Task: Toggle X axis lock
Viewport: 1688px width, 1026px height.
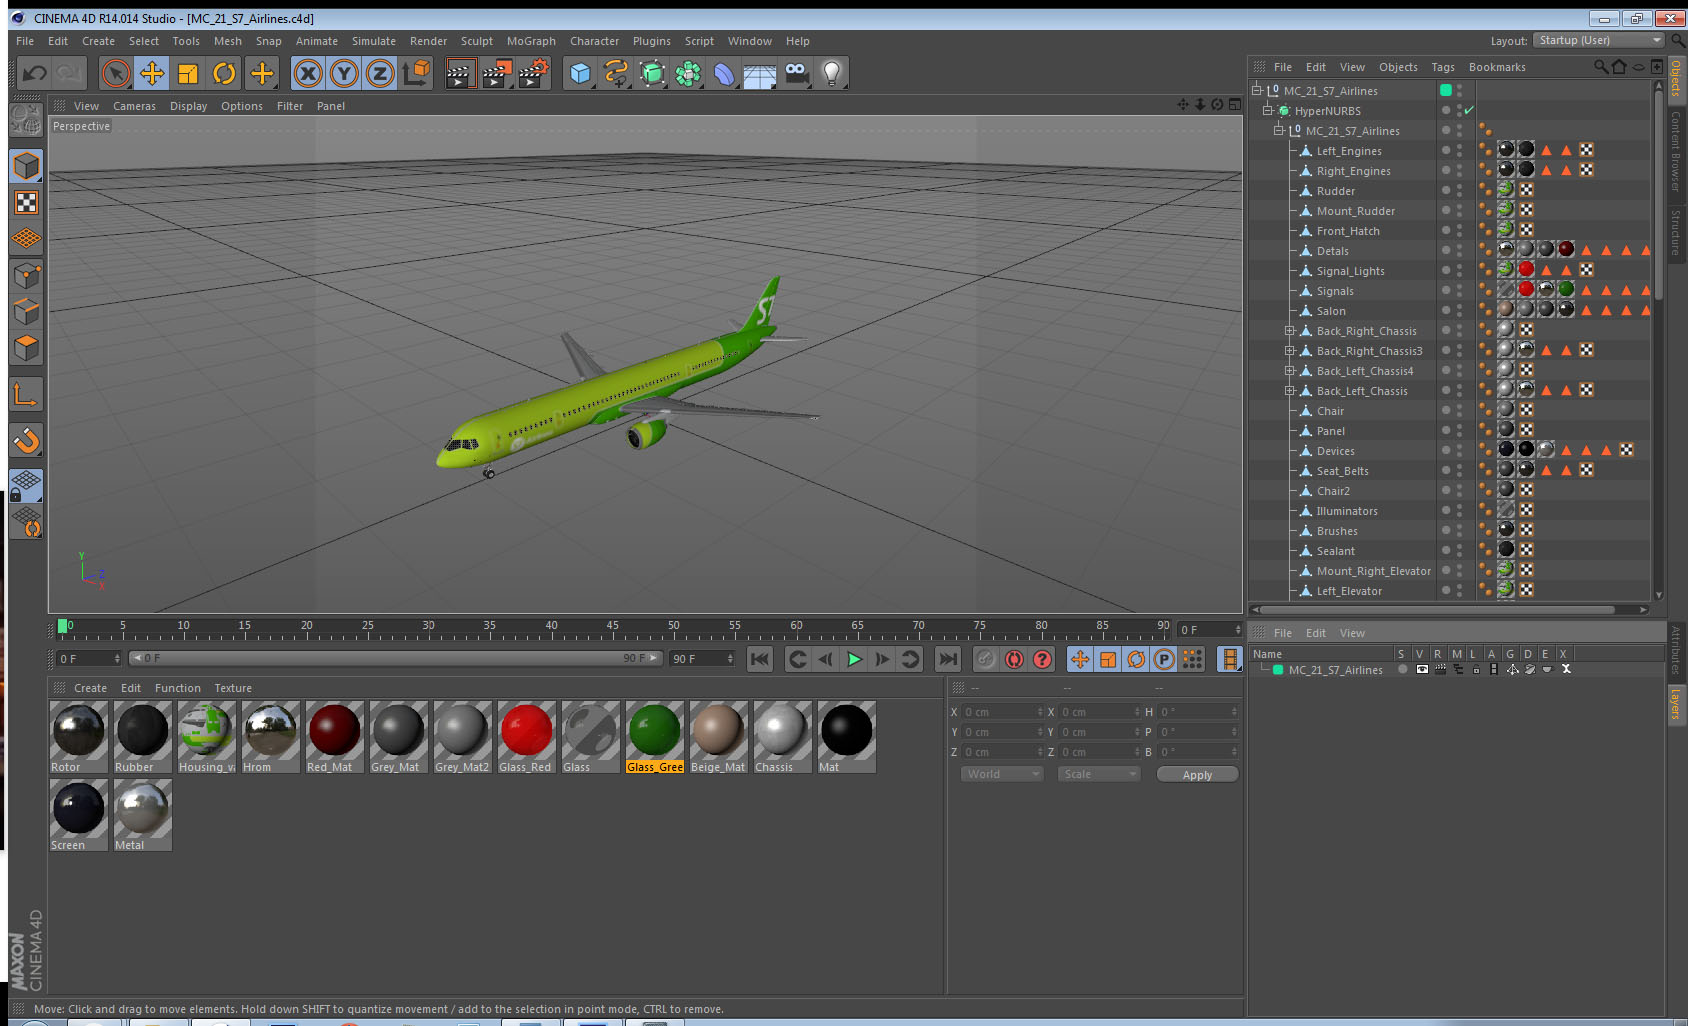Action: tap(308, 73)
